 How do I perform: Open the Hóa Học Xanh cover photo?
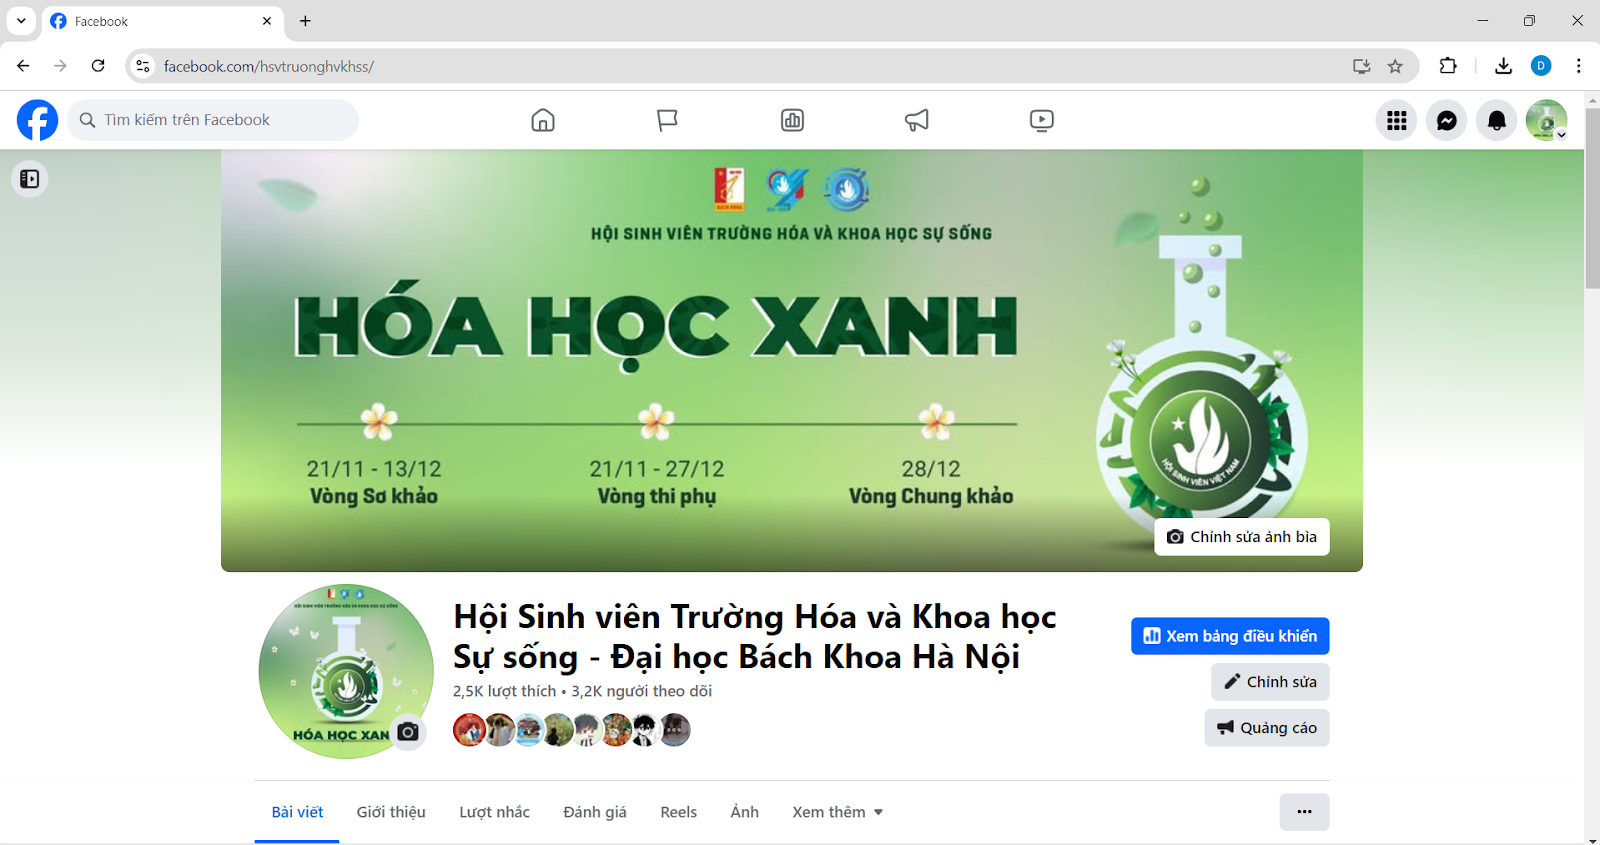pyautogui.click(x=791, y=360)
